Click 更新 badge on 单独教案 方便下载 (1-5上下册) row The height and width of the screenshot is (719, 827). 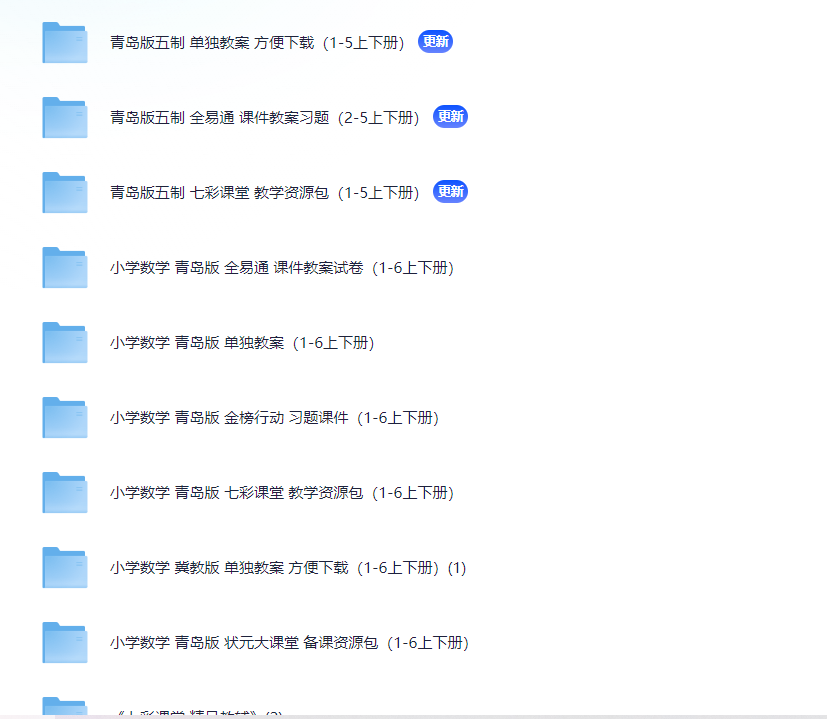[435, 41]
